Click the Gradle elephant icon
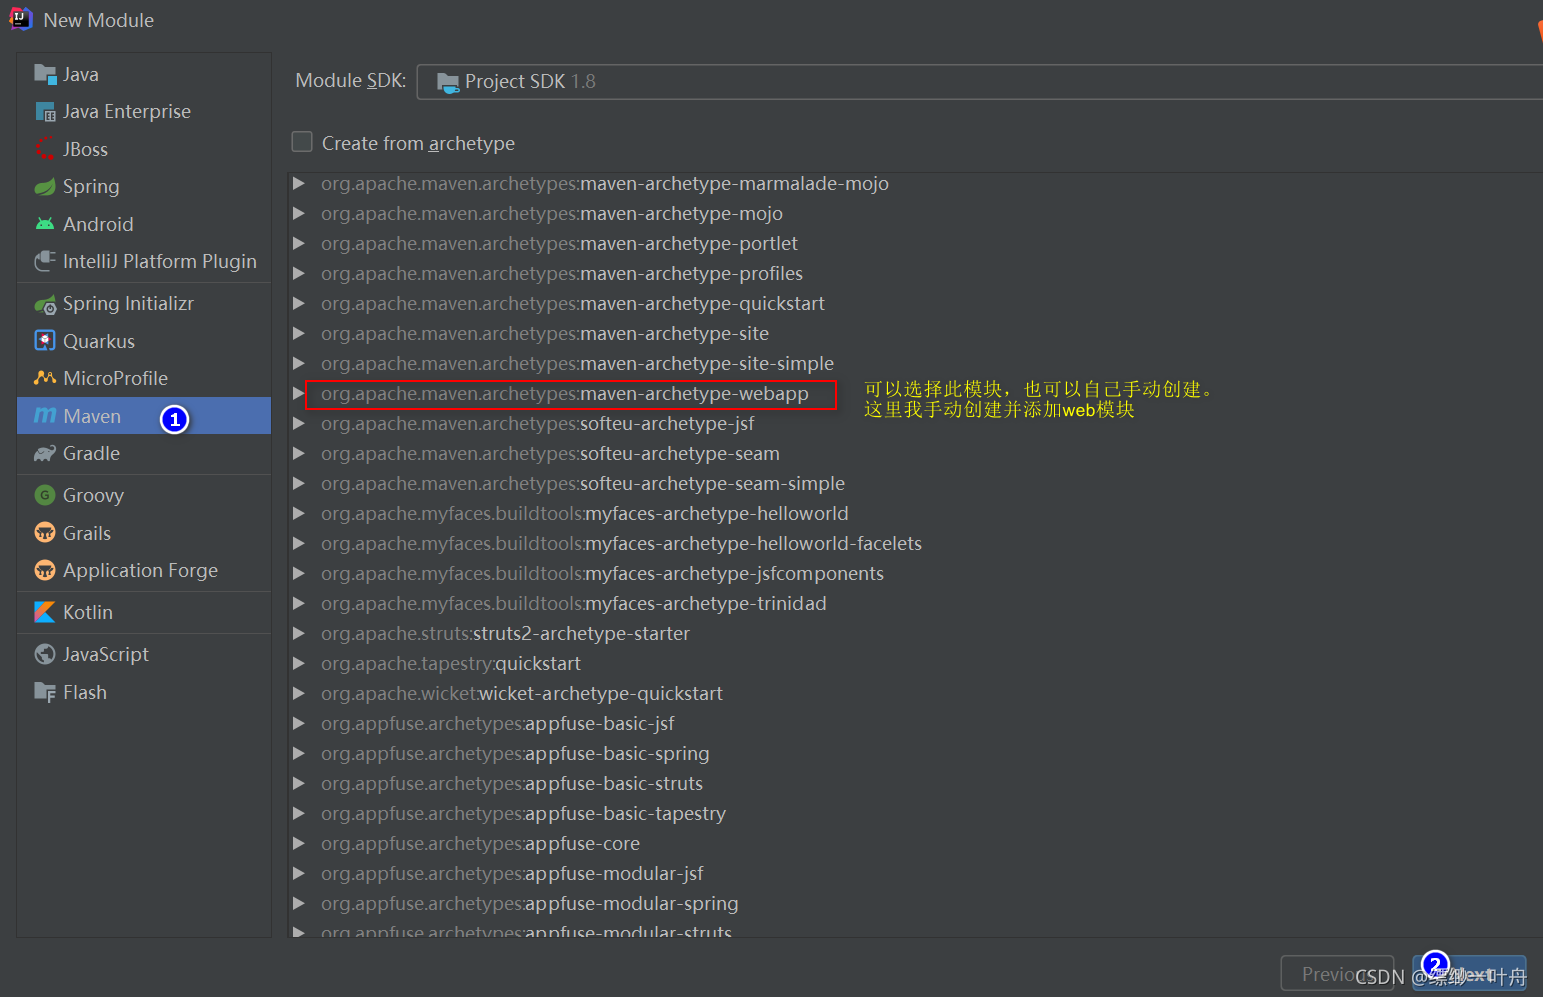The width and height of the screenshot is (1543, 997). point(45,453)
